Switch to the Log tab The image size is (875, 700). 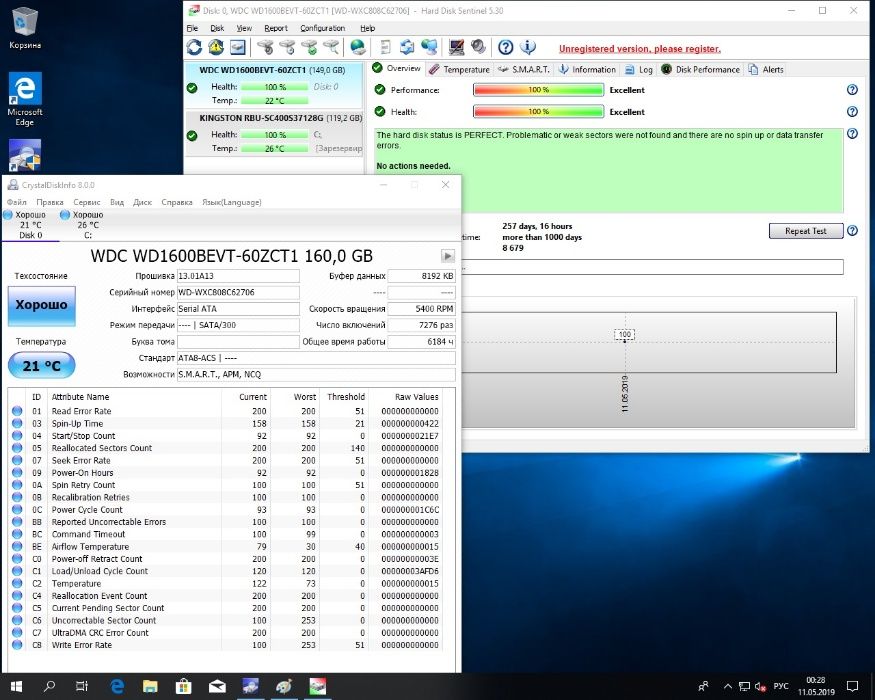pyautogui.click(x=639, y=69)
